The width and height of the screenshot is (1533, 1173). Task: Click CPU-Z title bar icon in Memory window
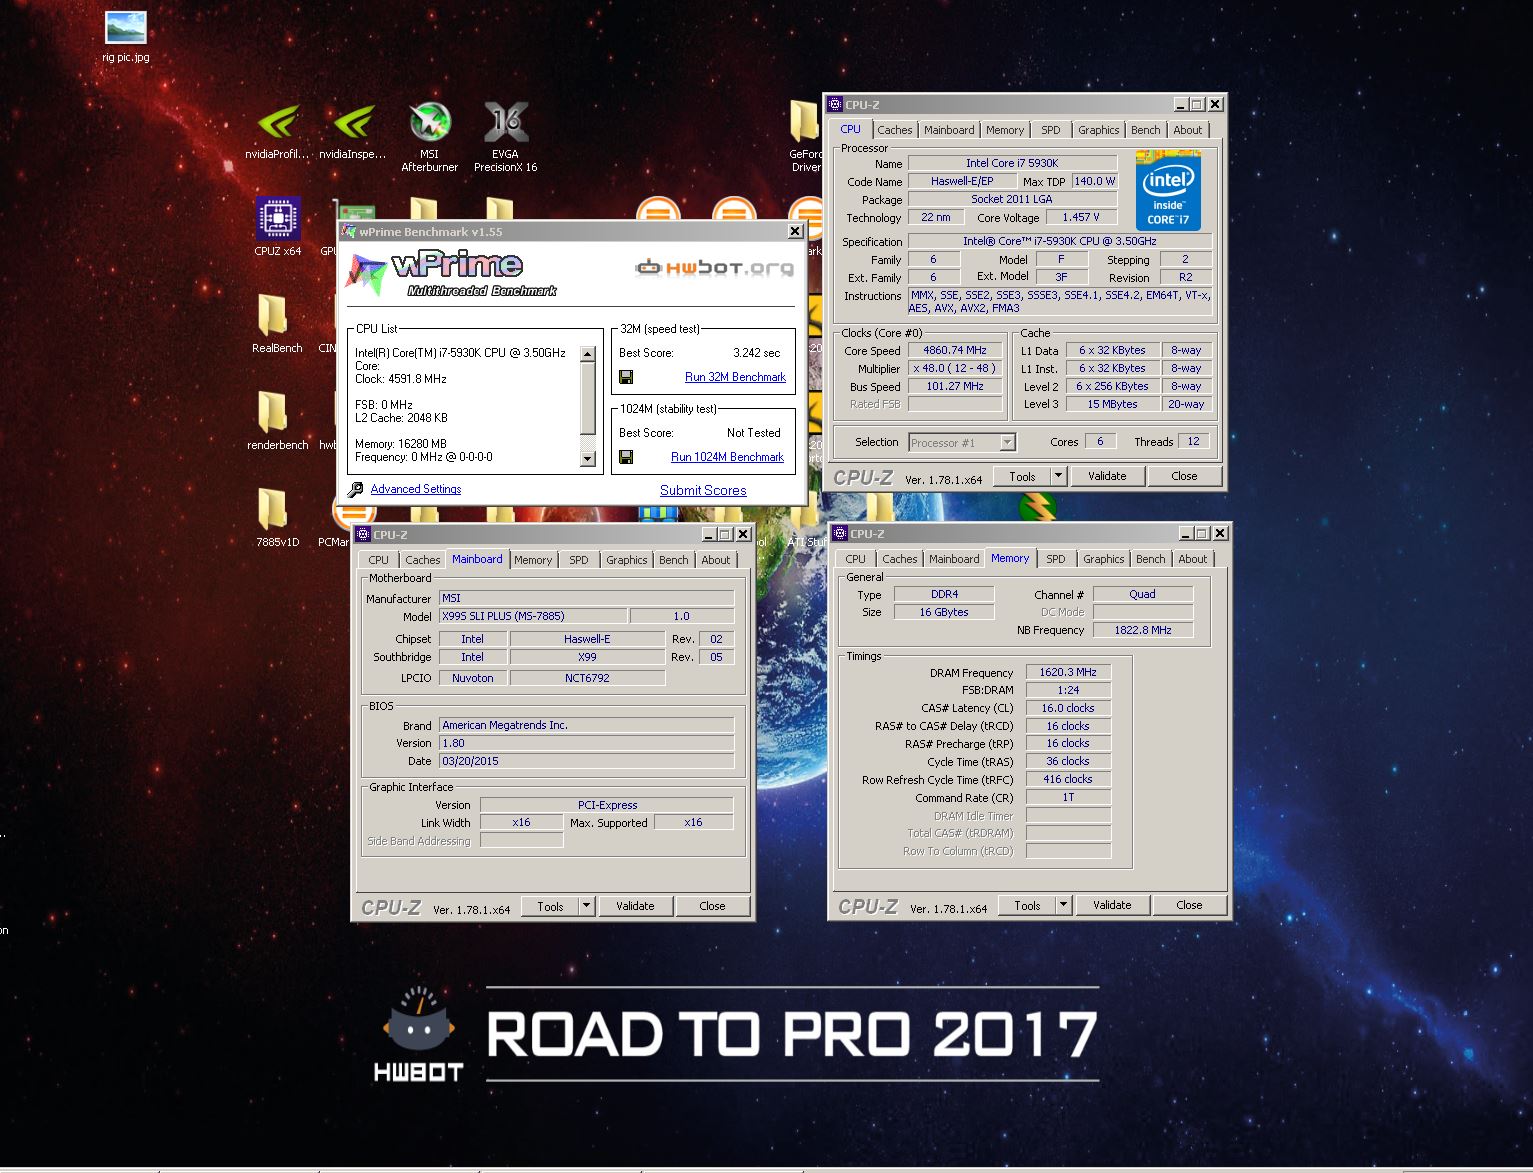pyautogui.click(x=840, y=533)
